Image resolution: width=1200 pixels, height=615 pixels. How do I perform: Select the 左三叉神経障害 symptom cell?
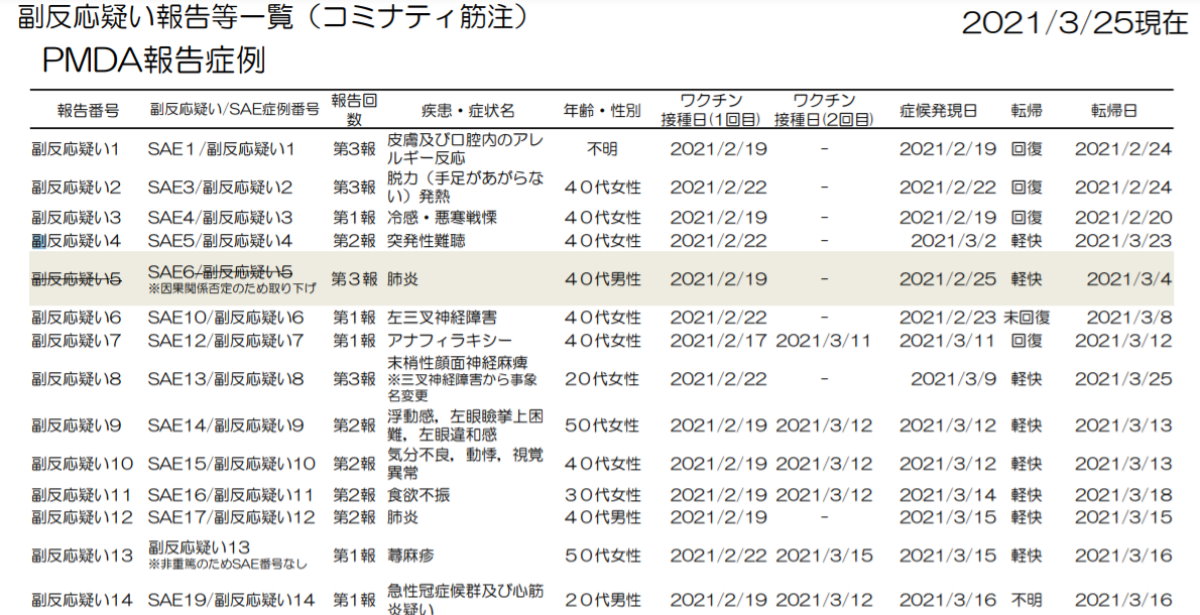(x=443, y=318)
